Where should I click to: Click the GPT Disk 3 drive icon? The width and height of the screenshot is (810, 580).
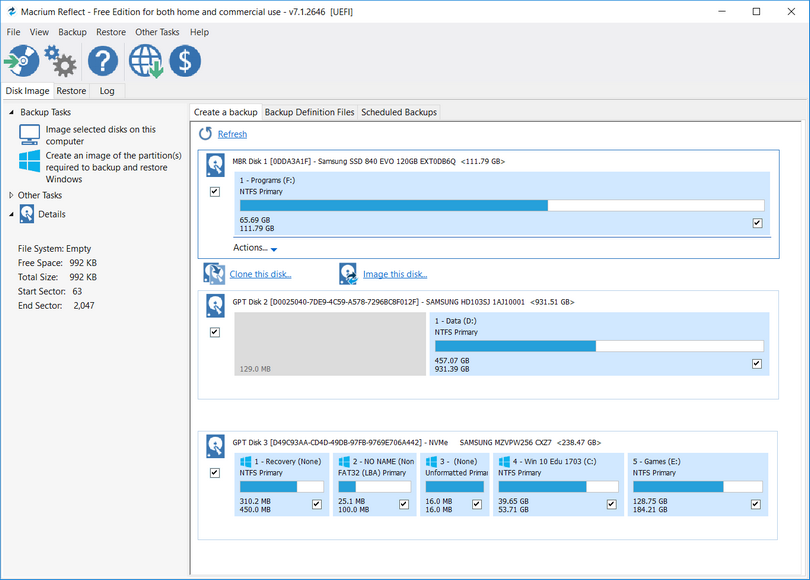(x=215, y=446)
